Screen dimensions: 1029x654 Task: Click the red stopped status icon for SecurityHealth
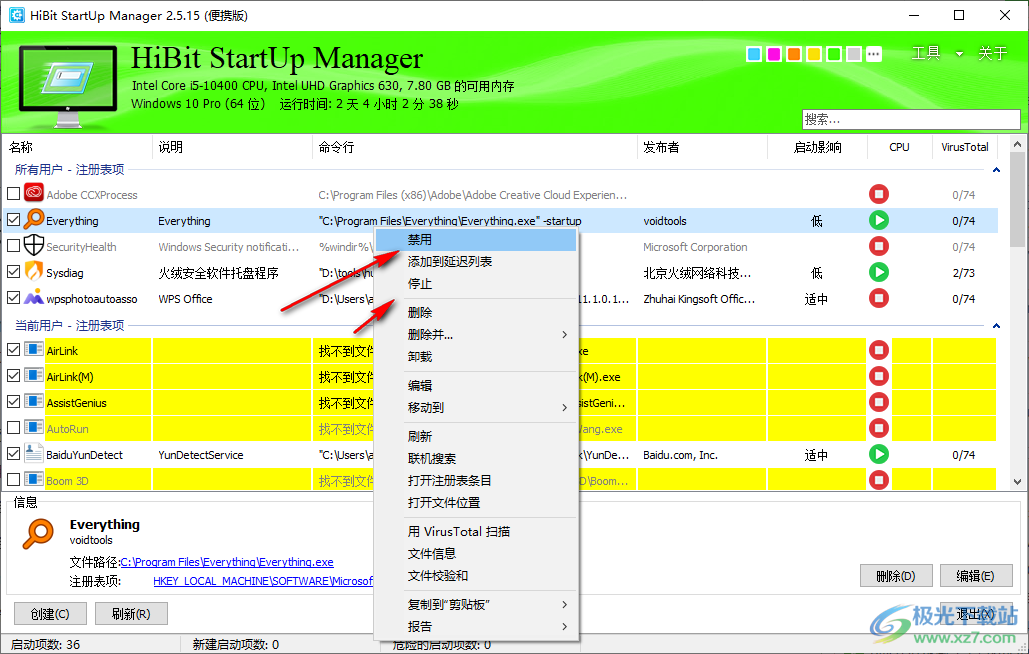pos(879,246)
